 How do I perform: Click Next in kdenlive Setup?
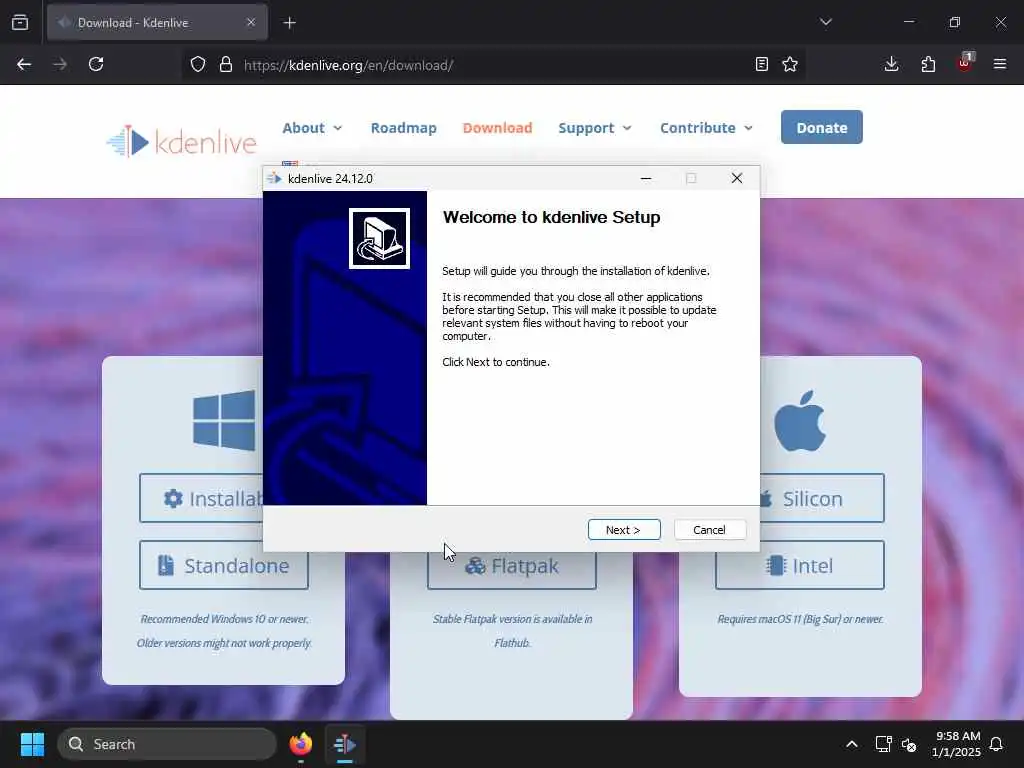click(x=624, y=530)
